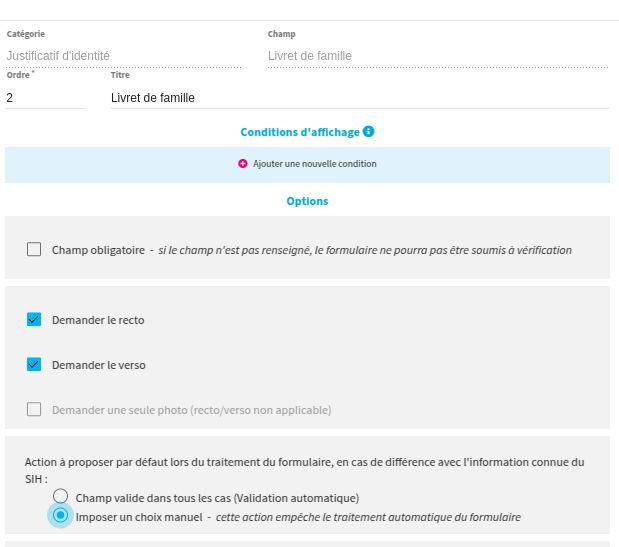This screenshot has height=547, width=619.
Task: Select the 'Imposer un choix manuel' radio button
Action: pyautogui.click(x=61, y=516)
